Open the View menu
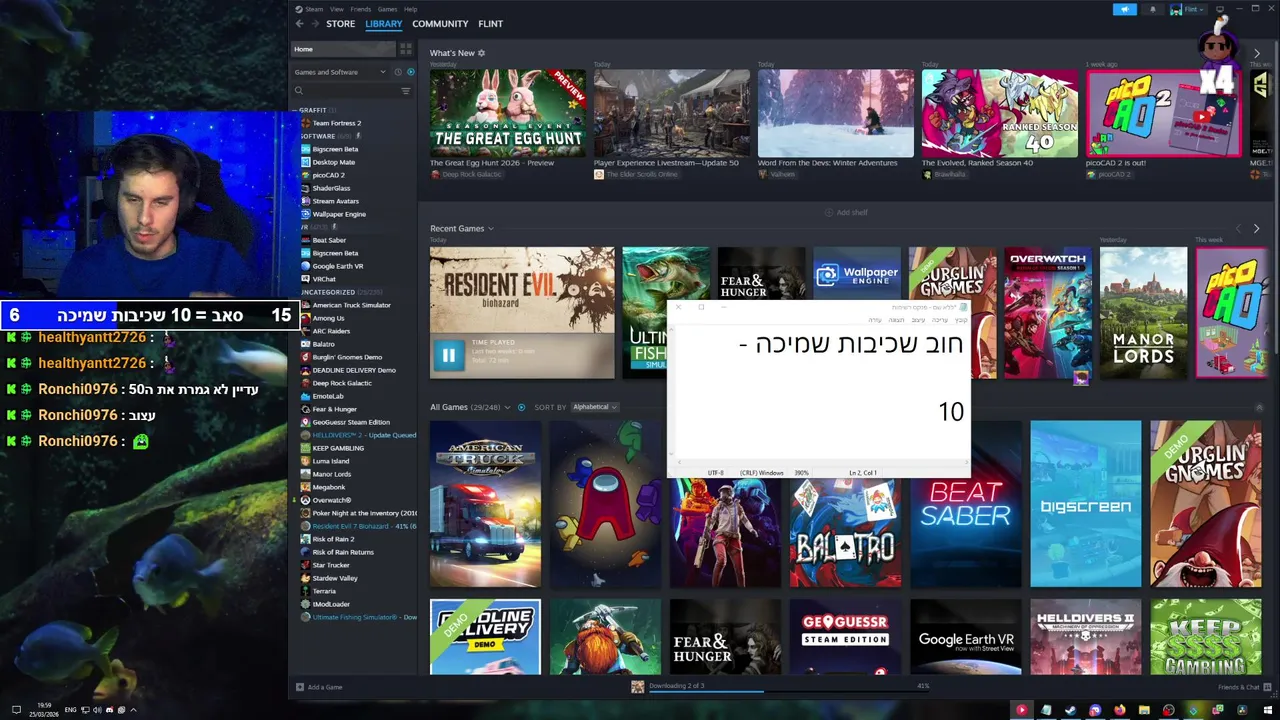Image resolution: width=1280 pixels, height=720 pixels. 337,9
